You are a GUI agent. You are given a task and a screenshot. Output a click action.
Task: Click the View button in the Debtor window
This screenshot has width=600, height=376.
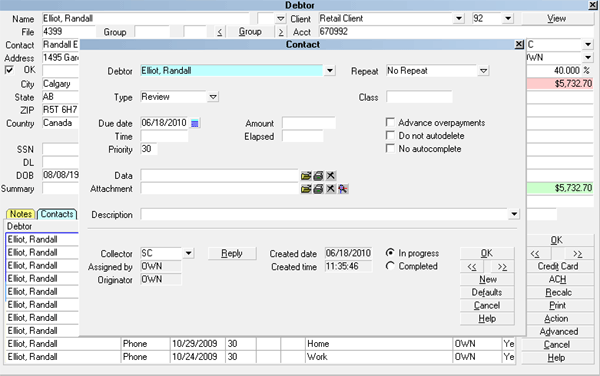557,18
